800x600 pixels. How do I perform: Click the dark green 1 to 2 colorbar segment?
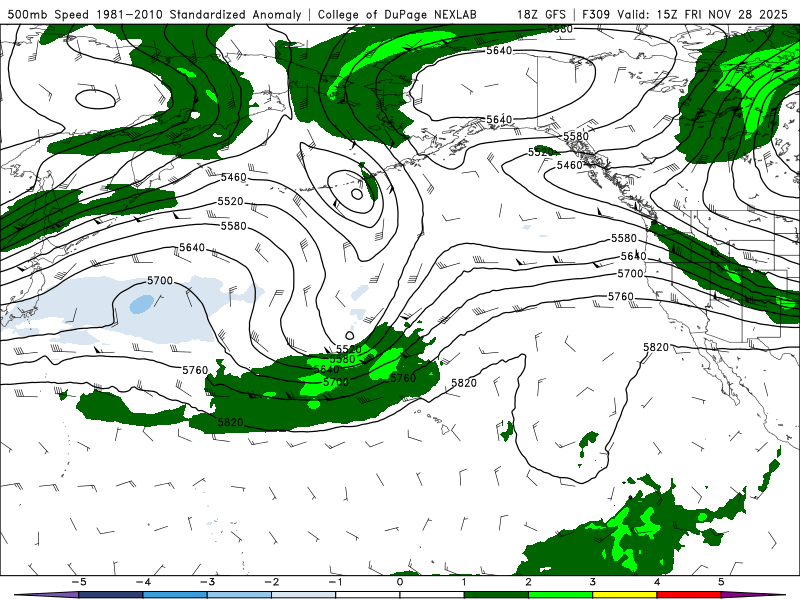coord(496,595)
